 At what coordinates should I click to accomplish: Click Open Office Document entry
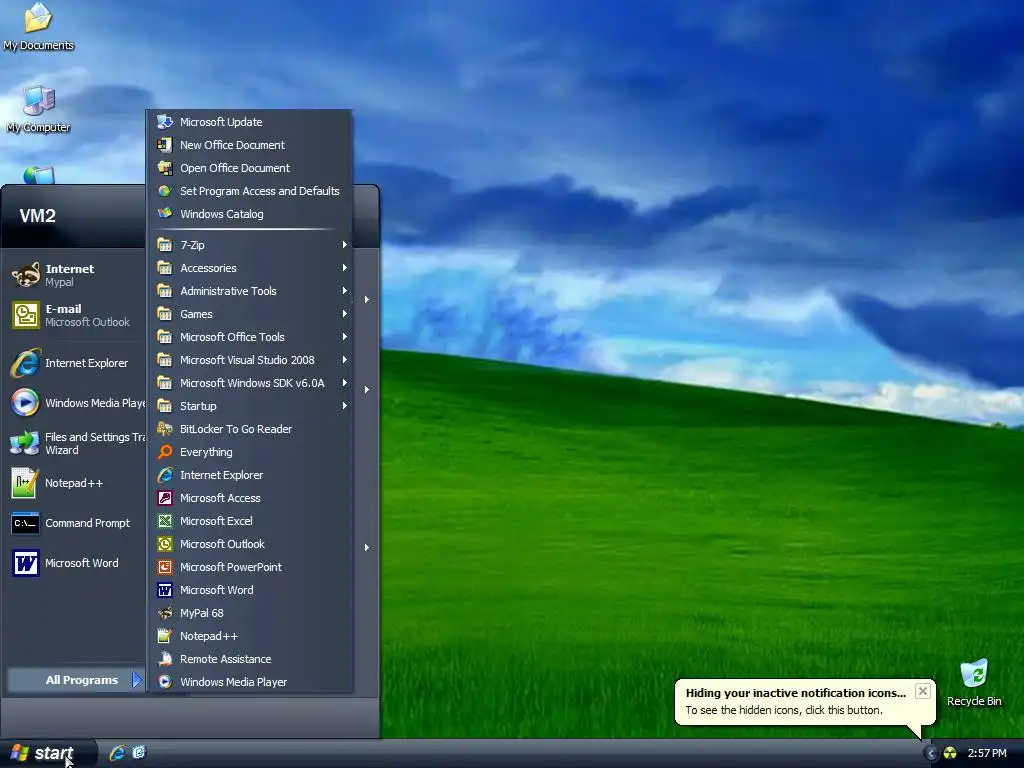pyautogui.click(x=249, y=168)
